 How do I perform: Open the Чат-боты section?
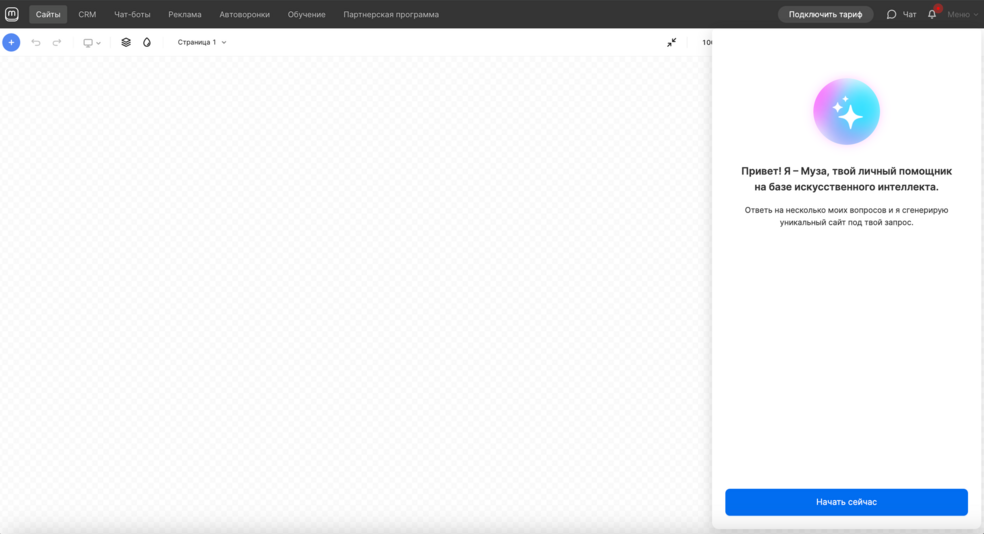(x=132, y=14)
